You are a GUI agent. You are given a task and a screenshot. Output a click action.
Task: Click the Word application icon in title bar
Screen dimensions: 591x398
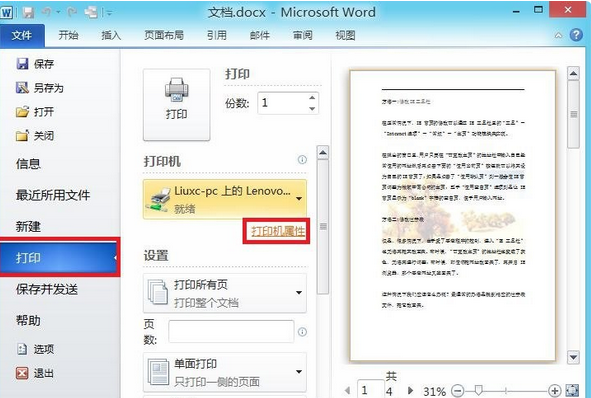click(7, 13)
